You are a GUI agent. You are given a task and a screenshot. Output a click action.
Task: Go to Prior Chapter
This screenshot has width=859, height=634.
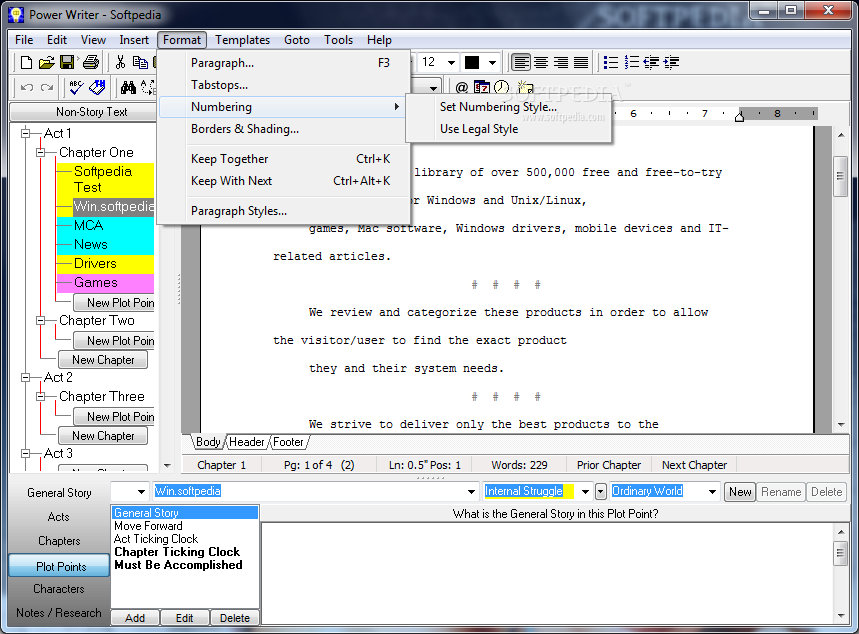coord(609,465)
